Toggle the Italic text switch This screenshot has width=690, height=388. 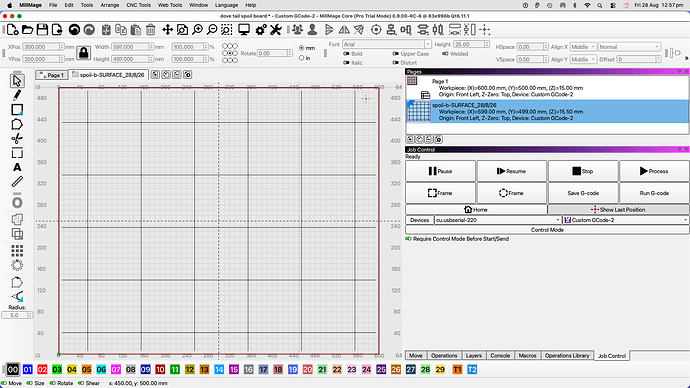346,62
